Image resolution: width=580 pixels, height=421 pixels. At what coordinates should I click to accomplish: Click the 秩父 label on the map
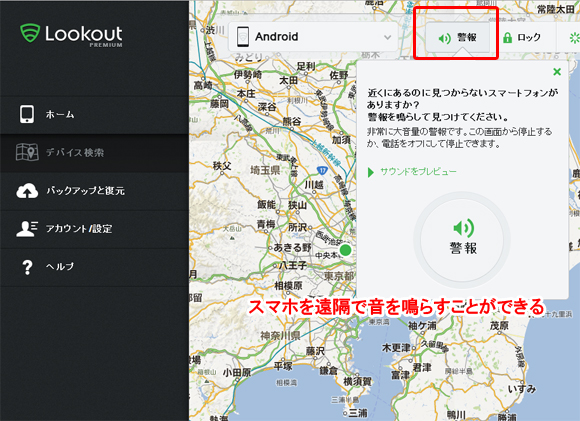(x=222, y=165)
